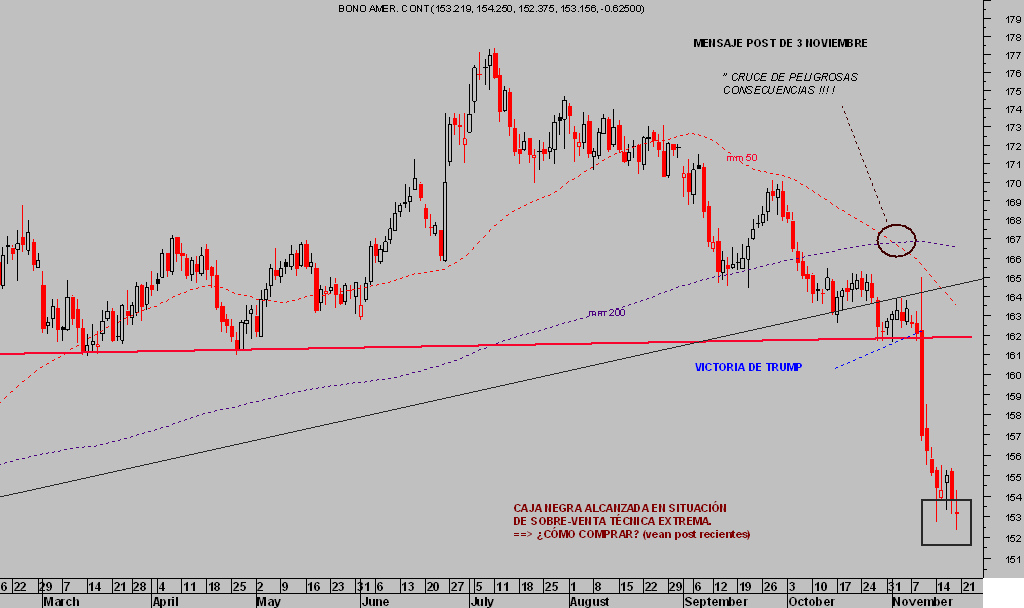Select the CAJA NEGRA ALCANZADA text note
1024x608 pixels.
(613, 508)
